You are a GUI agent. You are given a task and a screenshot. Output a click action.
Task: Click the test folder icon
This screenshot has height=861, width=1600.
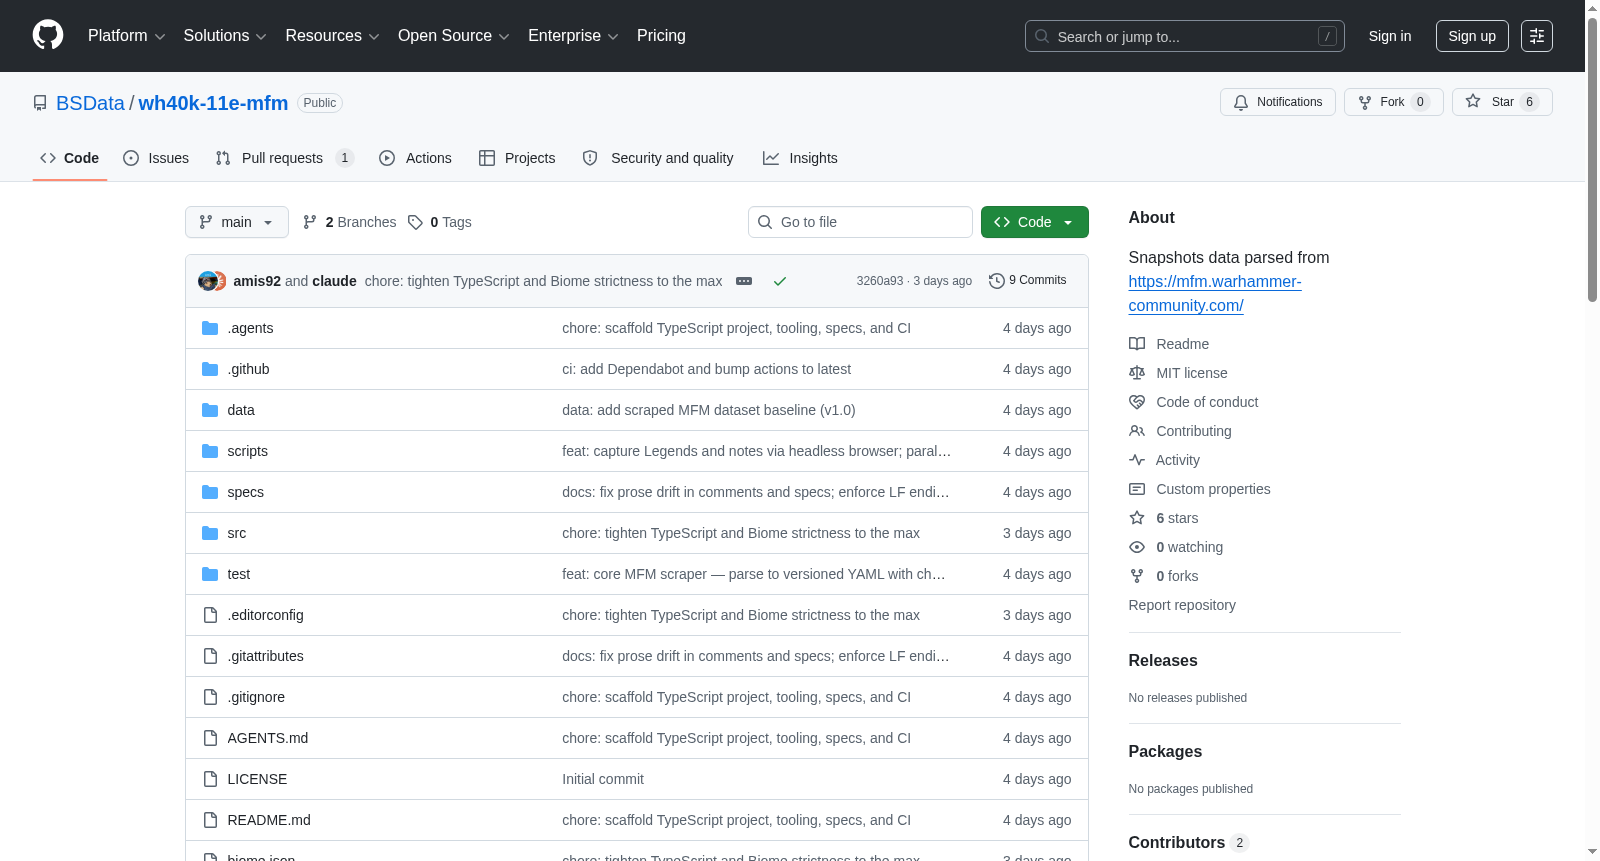point(210,574)
